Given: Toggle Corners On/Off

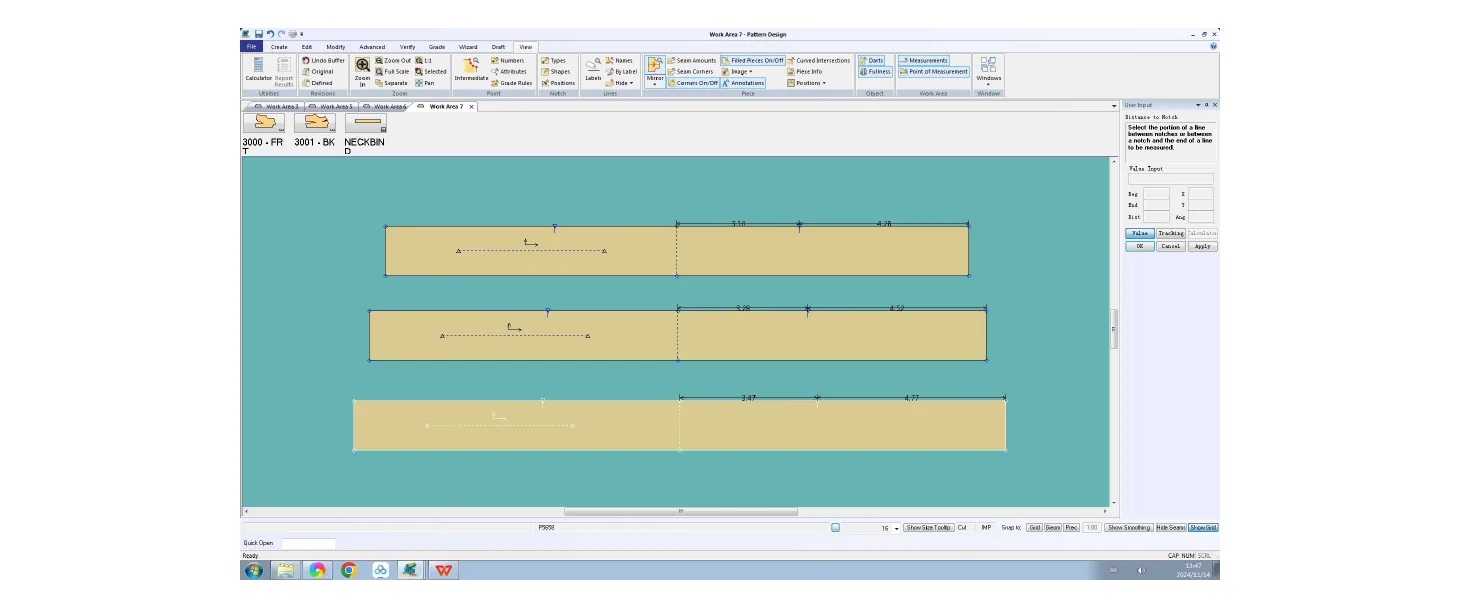Looking at the screenshot, I should coord(692,83).
